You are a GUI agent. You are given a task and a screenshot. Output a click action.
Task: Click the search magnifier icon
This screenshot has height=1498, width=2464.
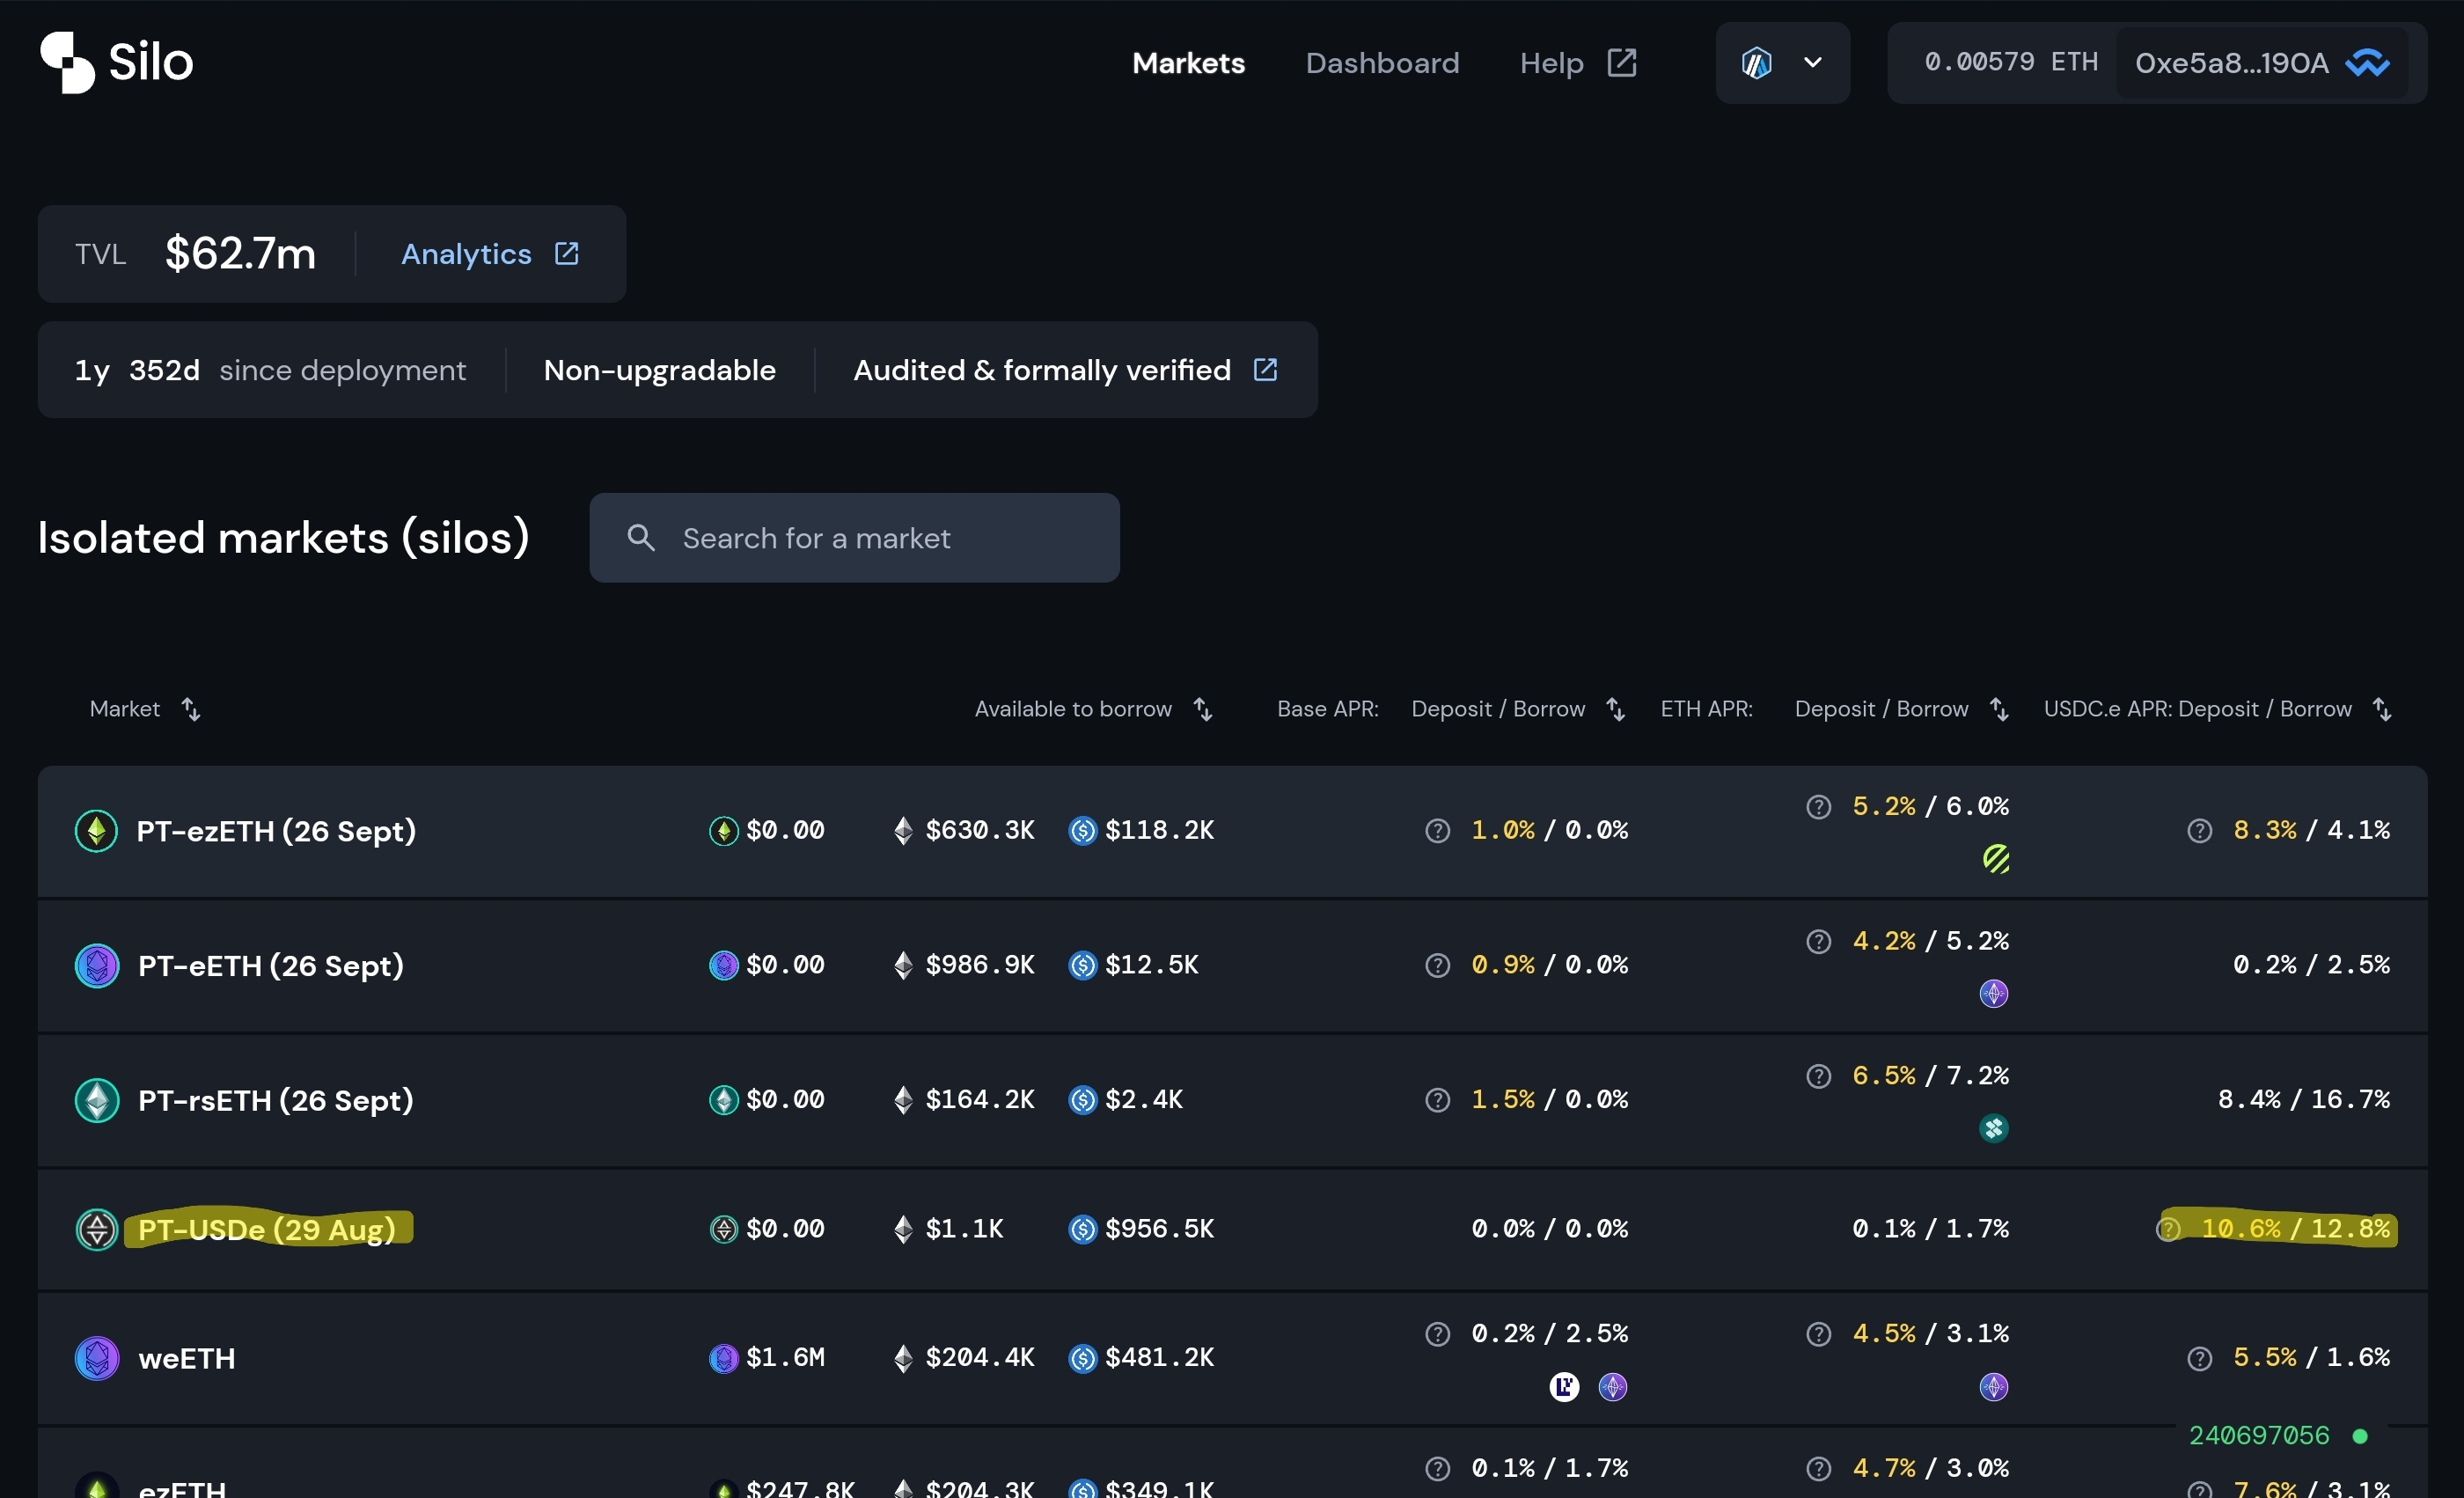(641, 538)
